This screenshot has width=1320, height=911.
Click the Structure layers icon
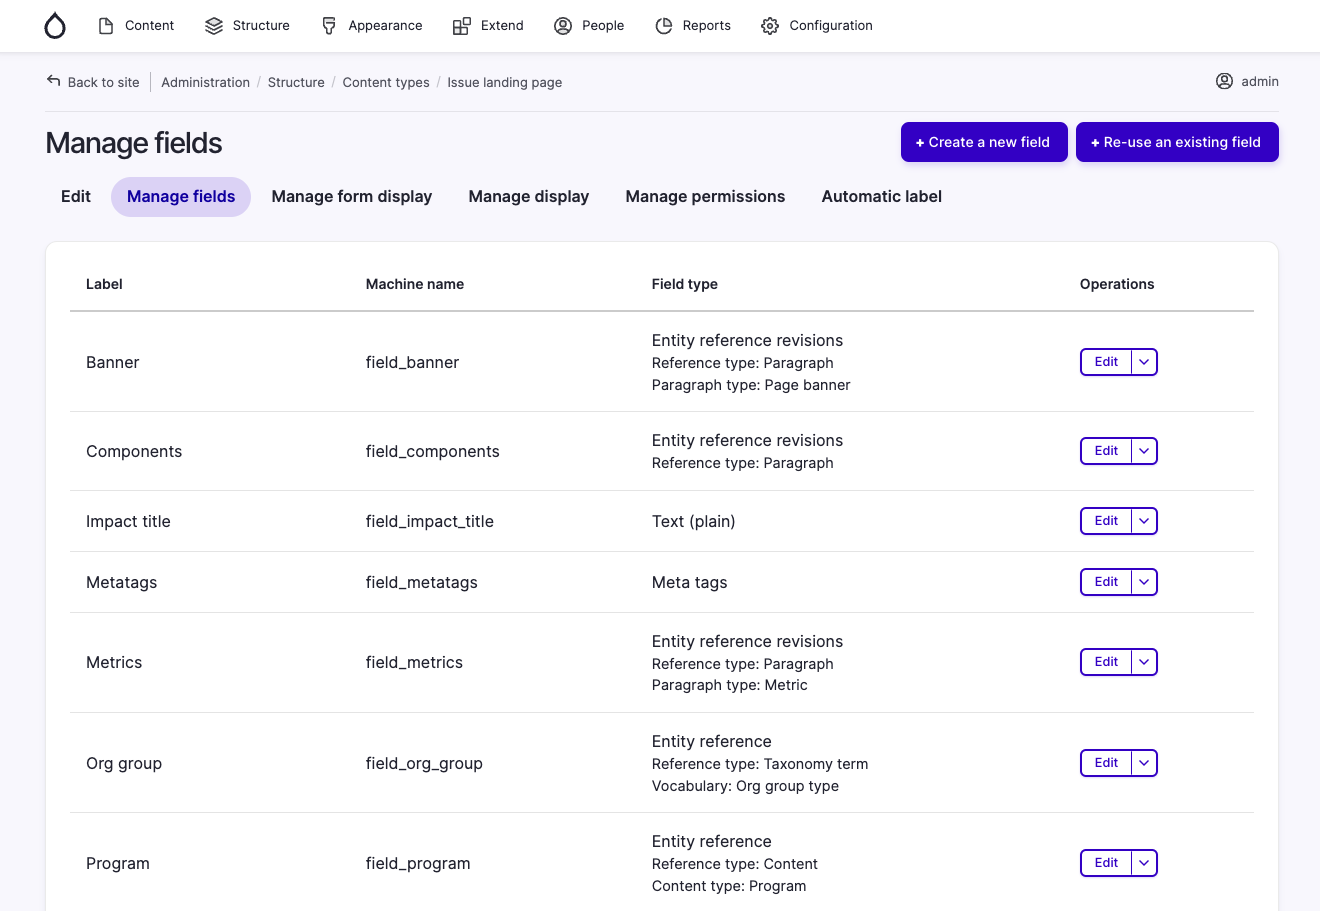coord(214,26)
